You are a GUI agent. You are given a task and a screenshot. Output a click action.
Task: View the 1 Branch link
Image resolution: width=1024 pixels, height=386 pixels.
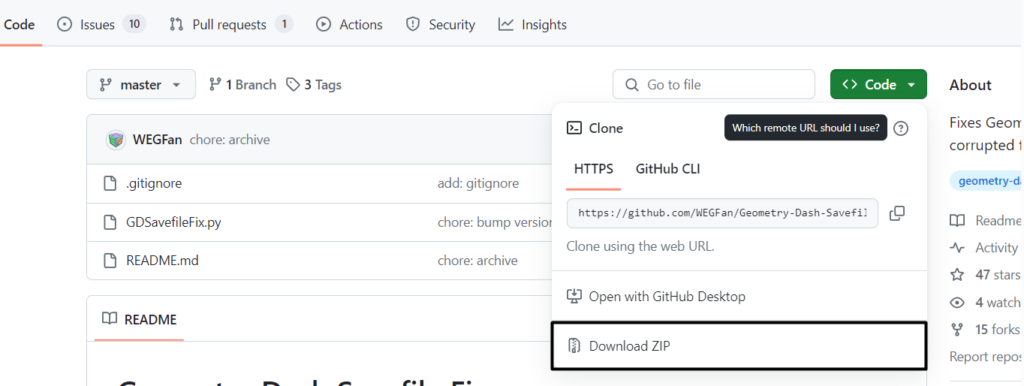tap(242, 85)
